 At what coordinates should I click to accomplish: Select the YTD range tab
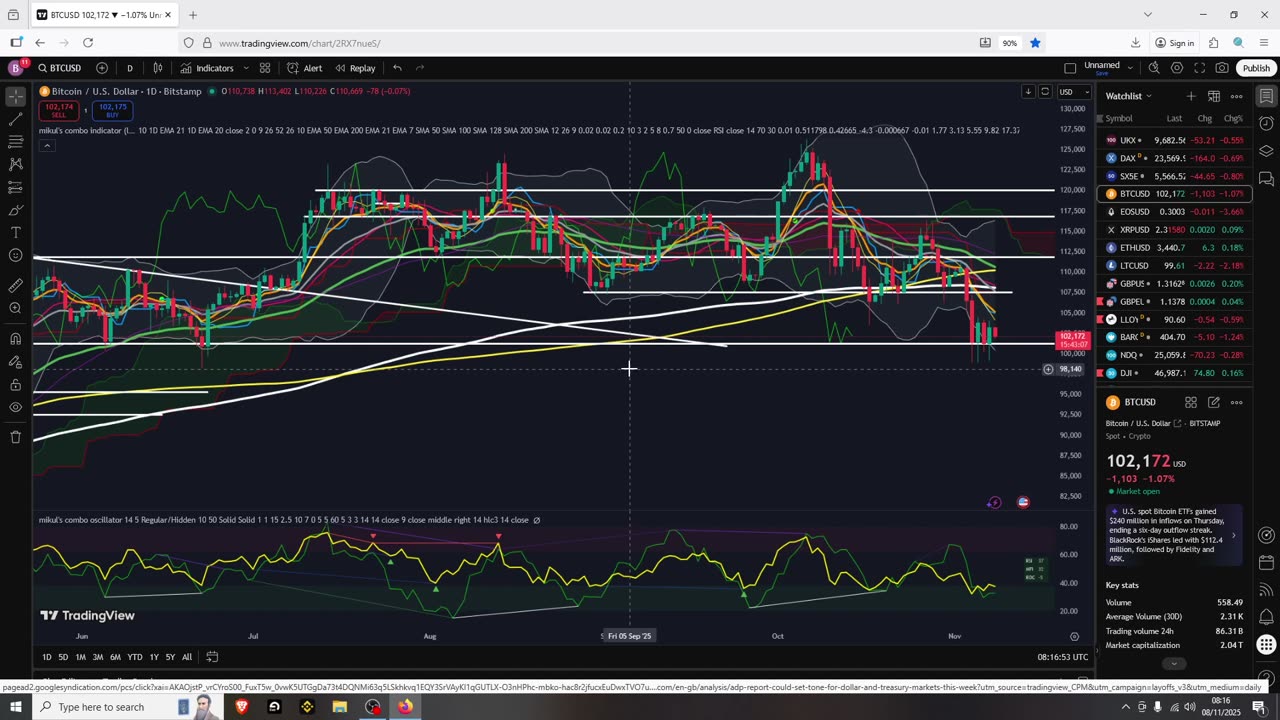135,657
